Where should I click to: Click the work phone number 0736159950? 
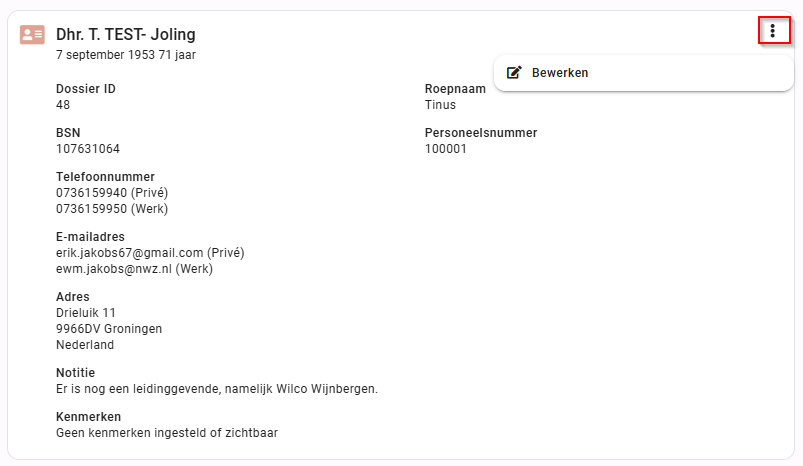pos(91,209)
